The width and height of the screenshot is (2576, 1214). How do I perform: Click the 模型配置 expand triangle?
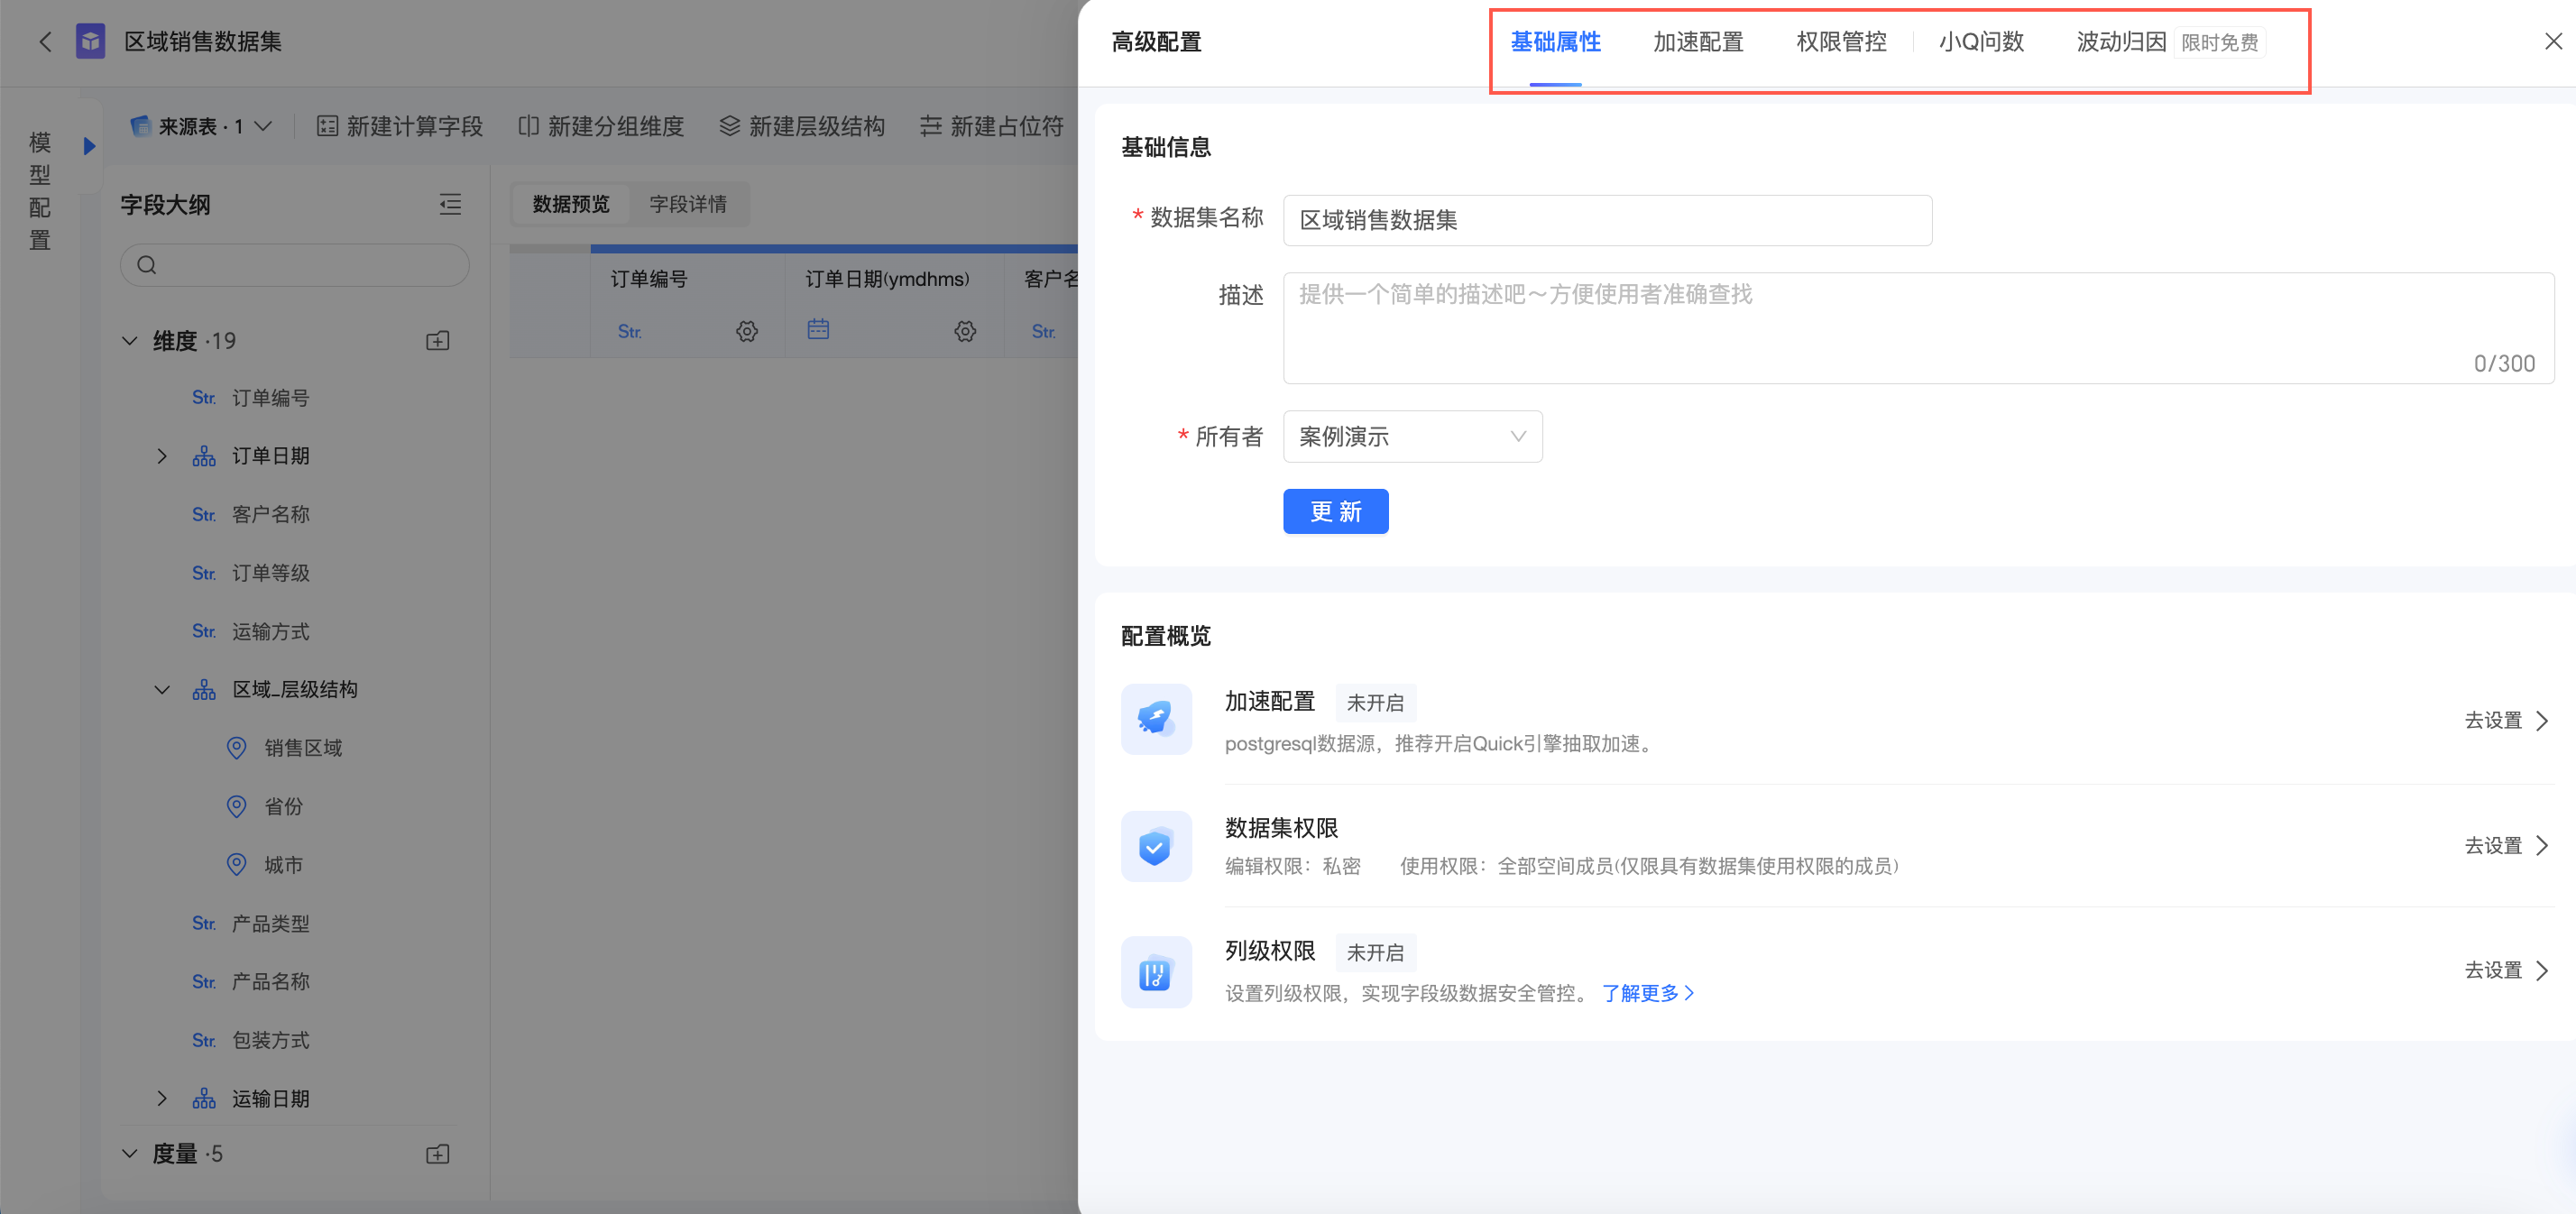click(89, 146)
